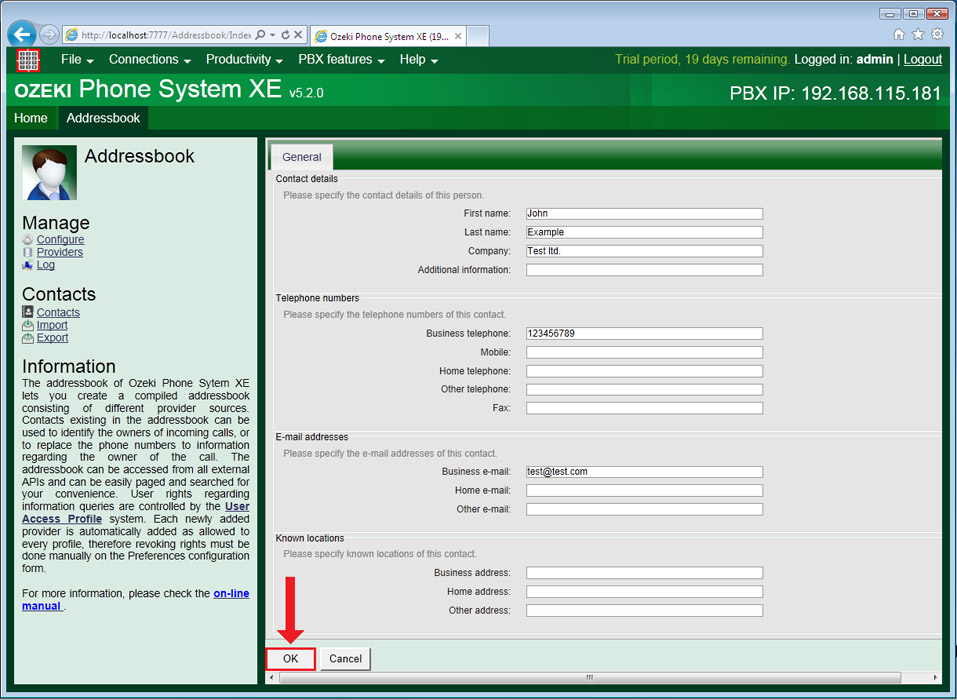Screen dimensions: 957x700
Task: Stop loading with address bar X
Action: [298, 35]
